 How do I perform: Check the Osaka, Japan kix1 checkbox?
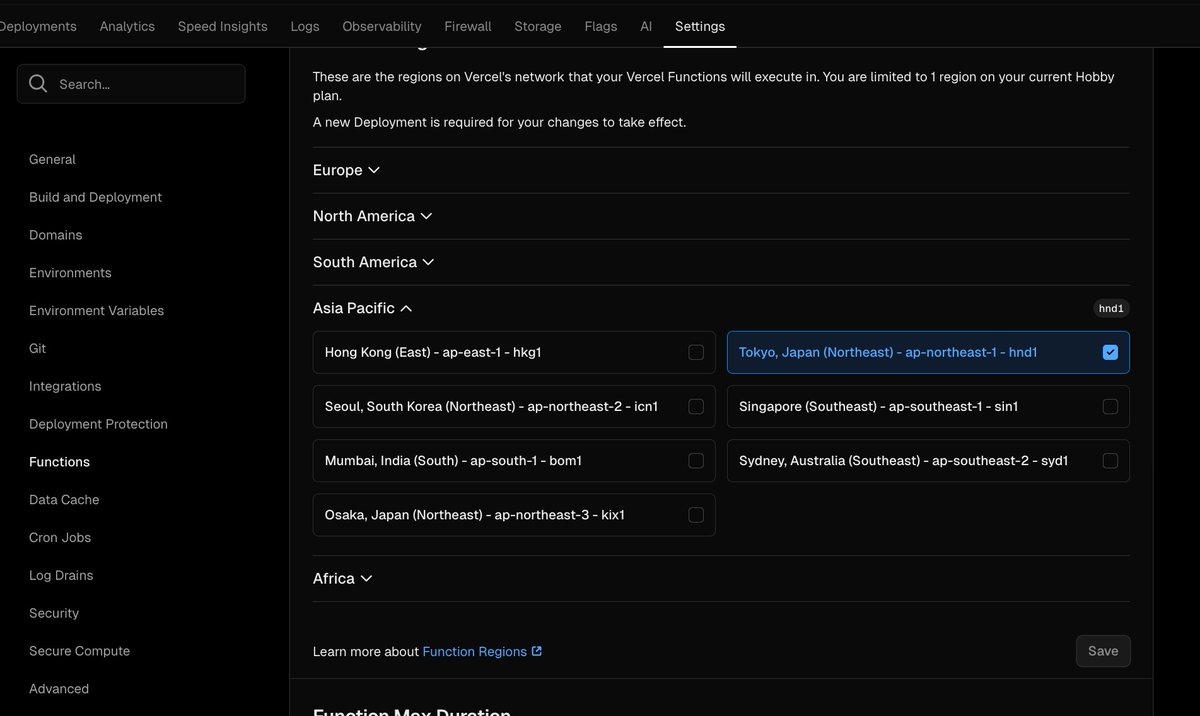pos(696,514)
